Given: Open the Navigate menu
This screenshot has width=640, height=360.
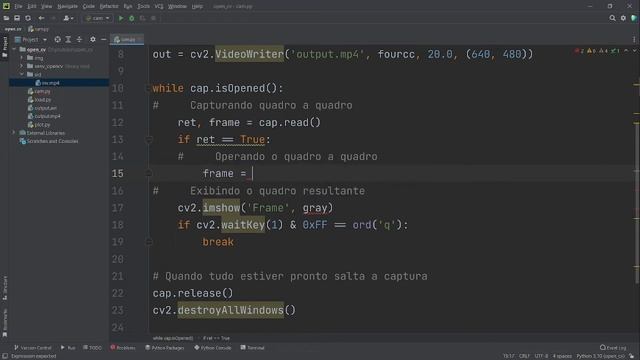Looking at the screenshot, I should point(67,6).
